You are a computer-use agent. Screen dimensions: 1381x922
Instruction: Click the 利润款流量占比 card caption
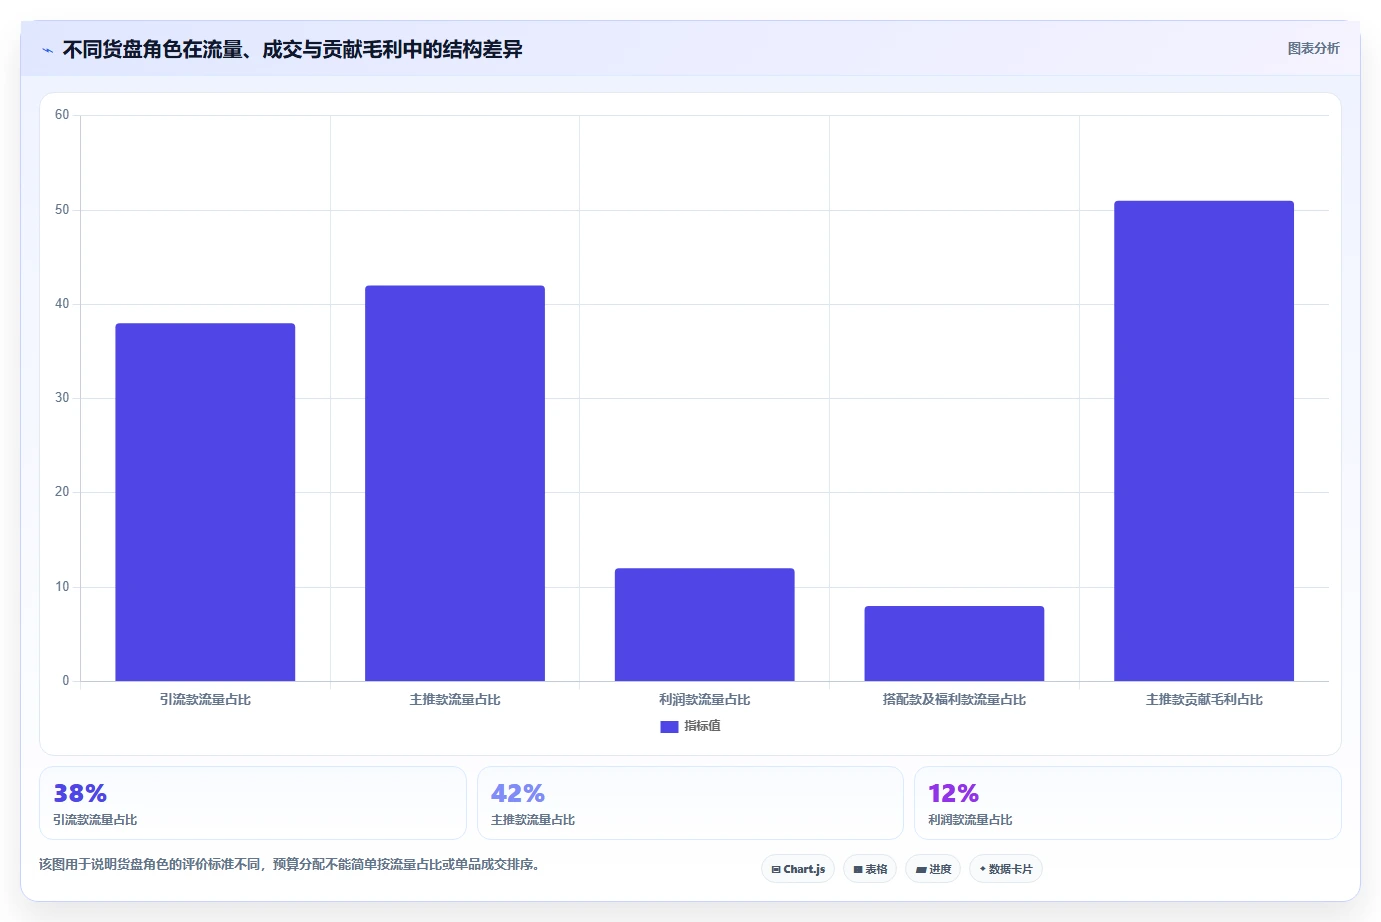click(970, 820)
